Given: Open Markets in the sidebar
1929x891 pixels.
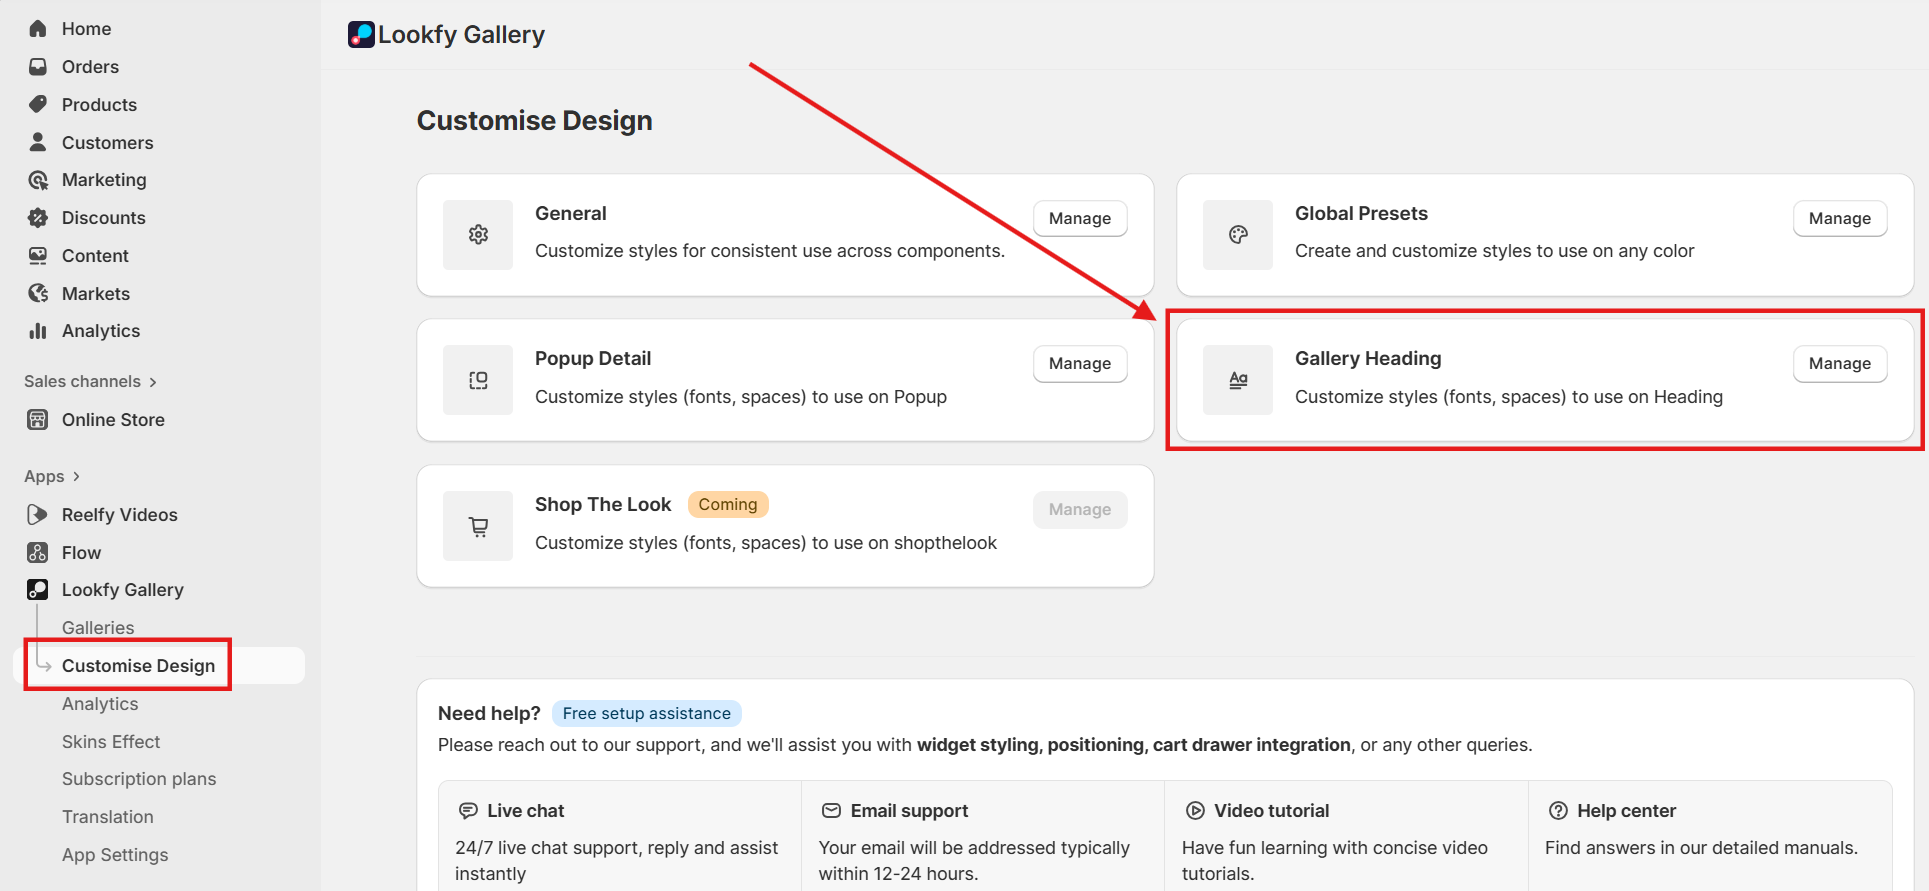Looking at the screenshot, I should click(96, 294).
